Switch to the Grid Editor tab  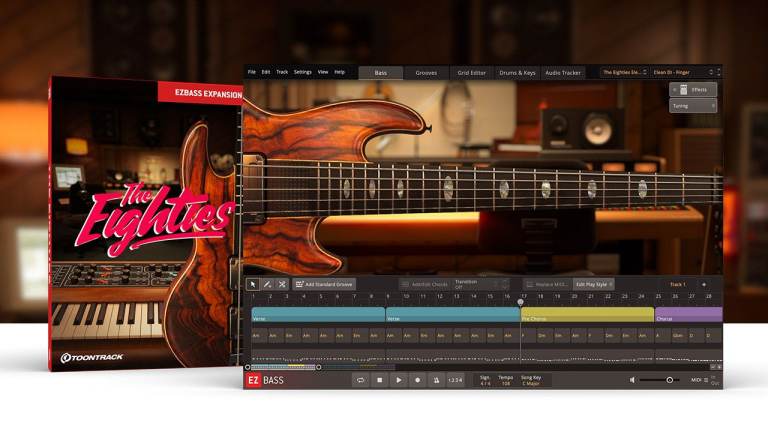coord(472,72)
